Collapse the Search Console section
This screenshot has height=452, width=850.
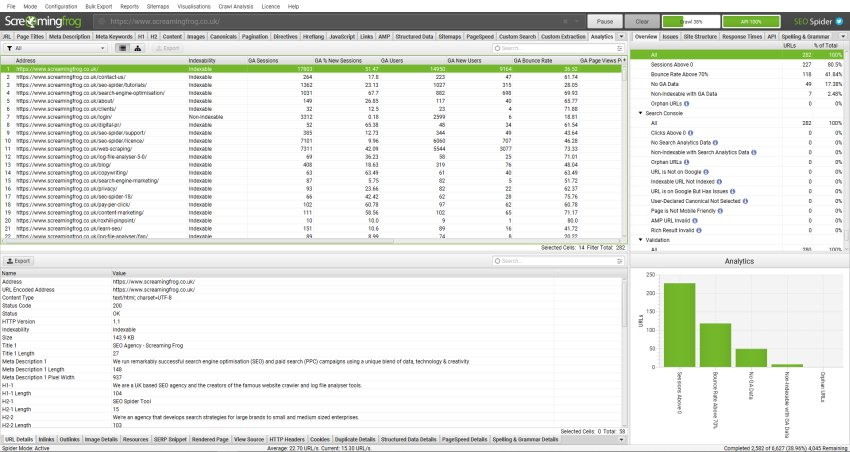[640, 113]
